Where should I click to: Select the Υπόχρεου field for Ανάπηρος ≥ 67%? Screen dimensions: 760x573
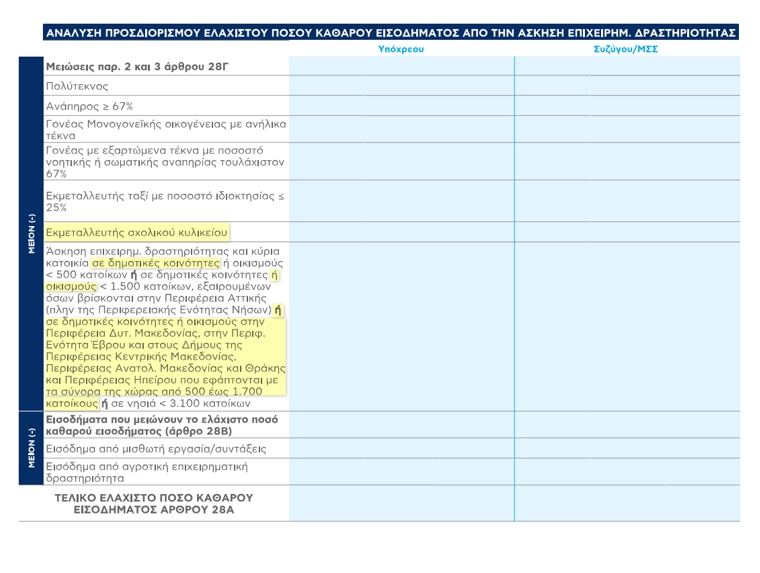(401, 105)
